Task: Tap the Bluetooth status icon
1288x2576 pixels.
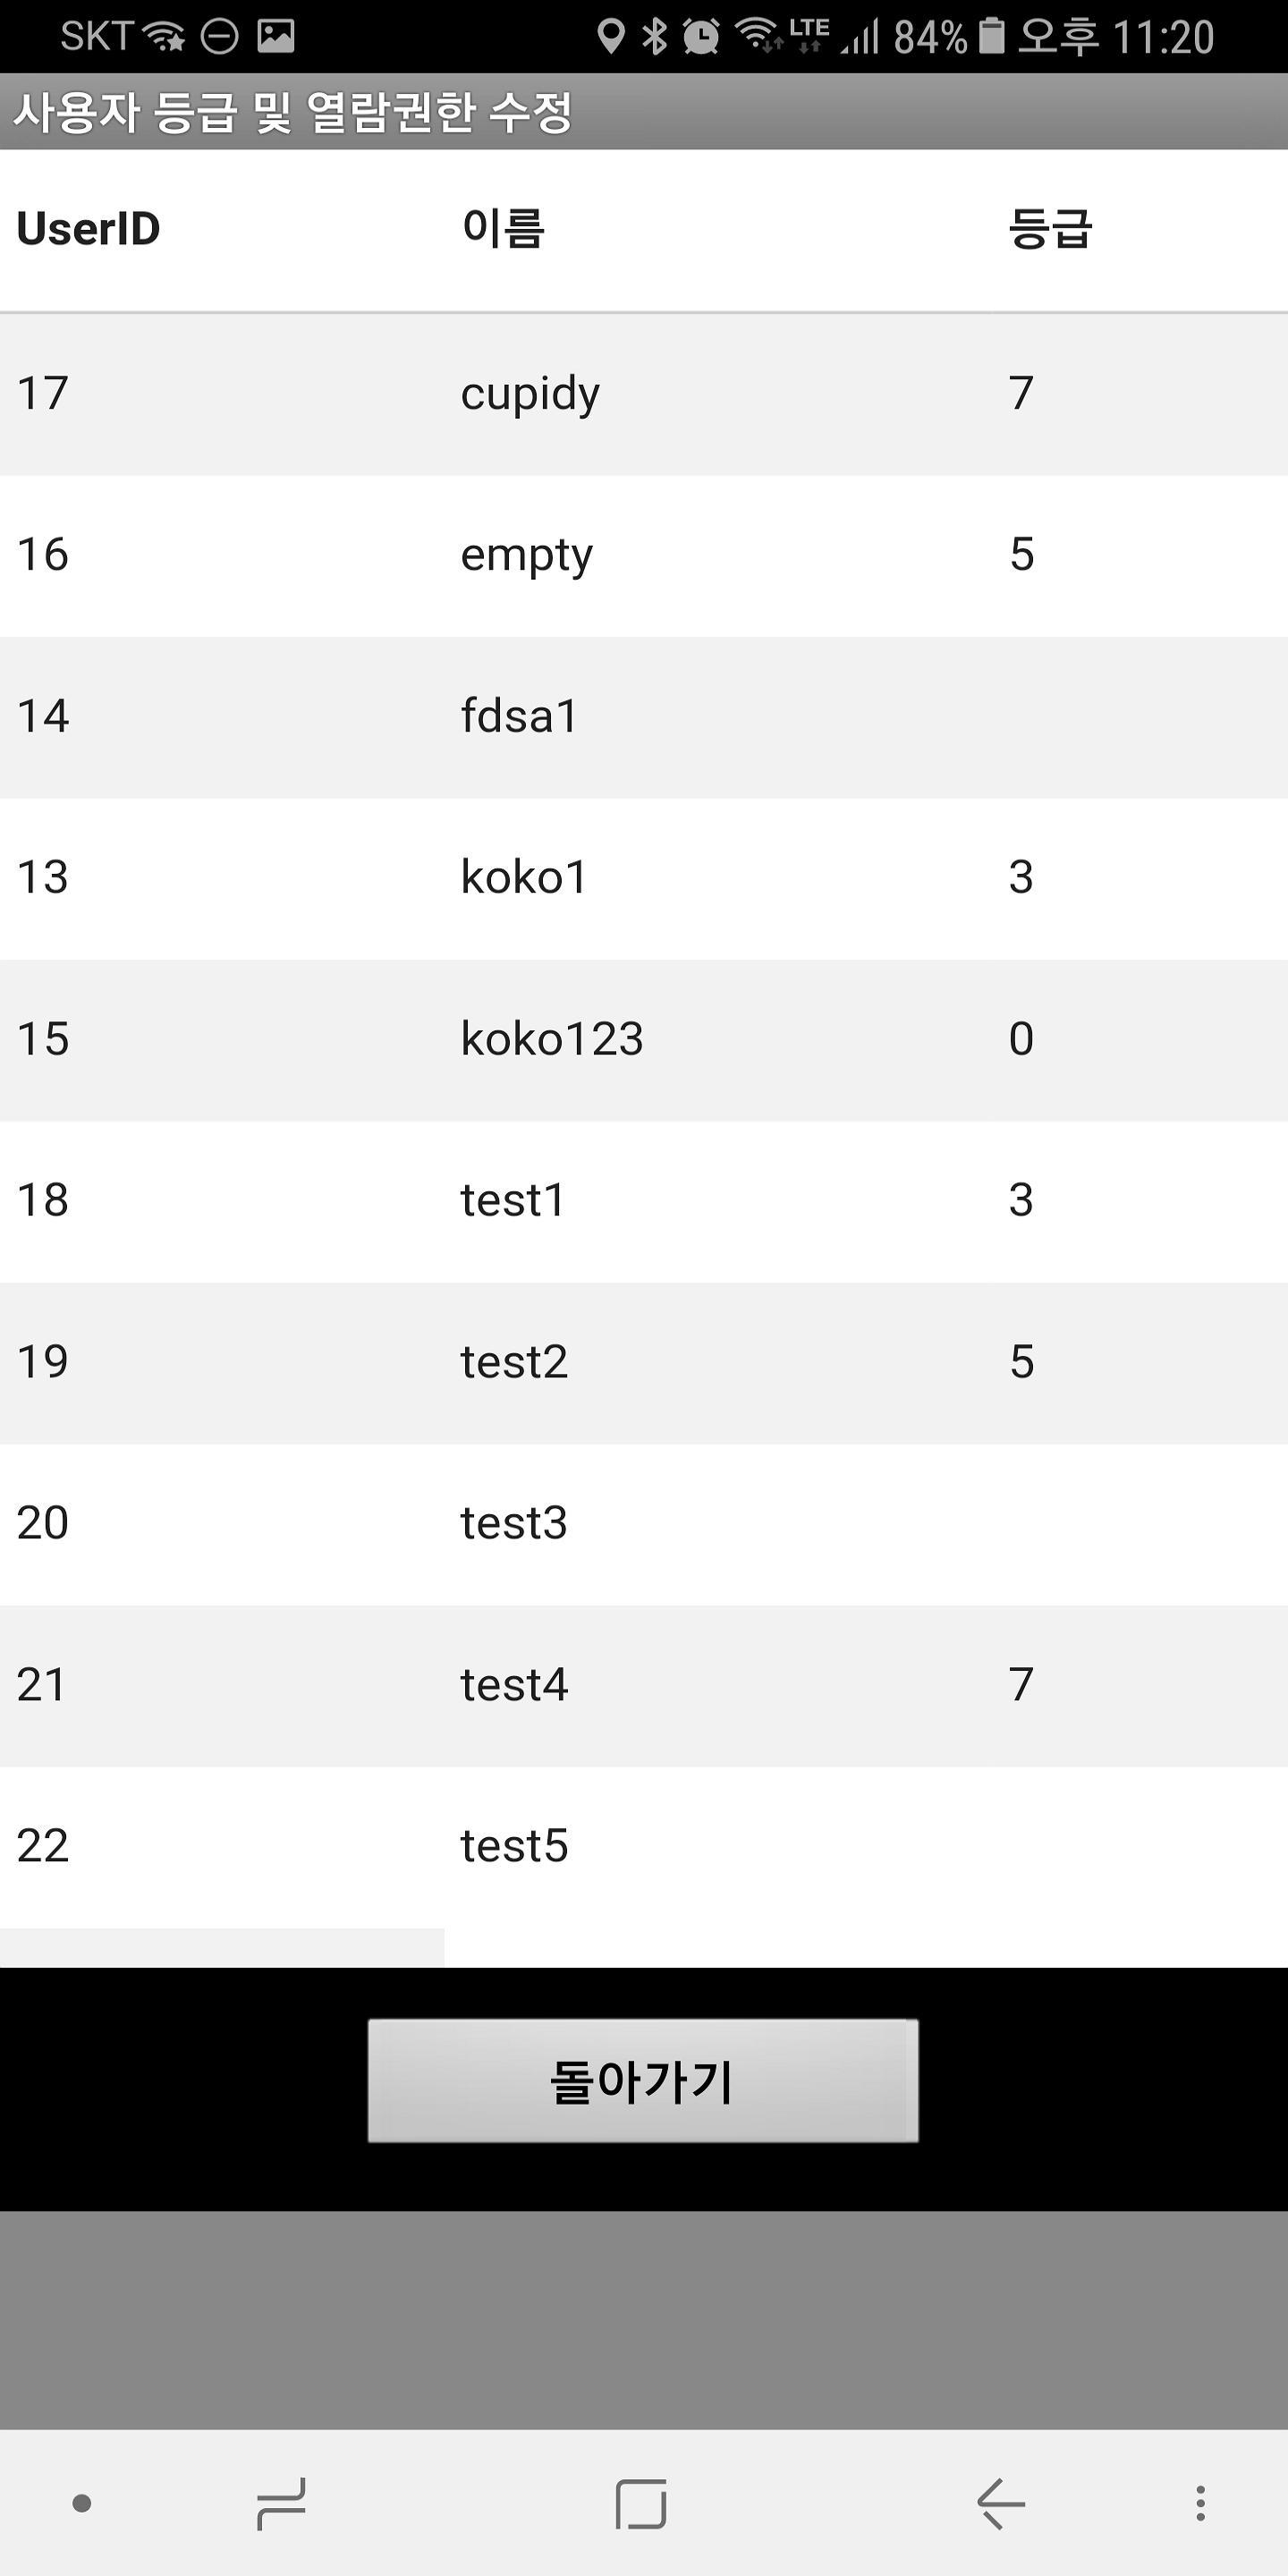Action: [654, 37]
